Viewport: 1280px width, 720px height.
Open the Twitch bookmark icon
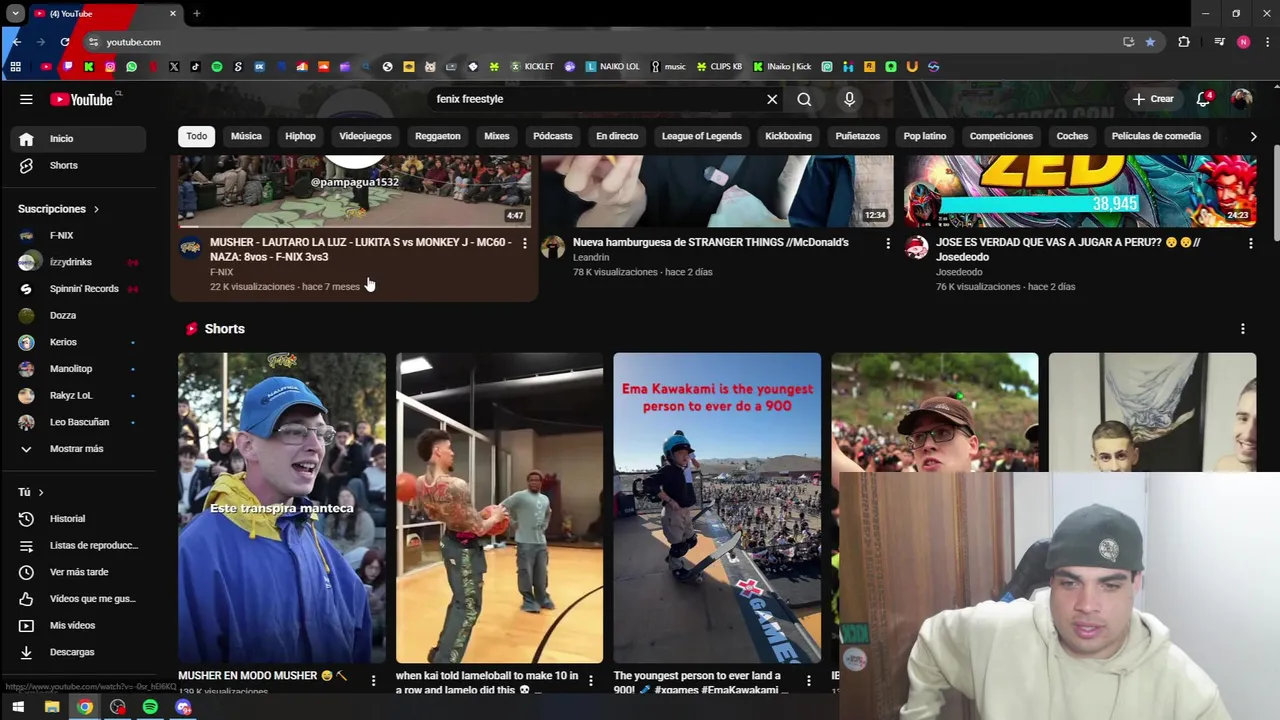coord(67,67)
